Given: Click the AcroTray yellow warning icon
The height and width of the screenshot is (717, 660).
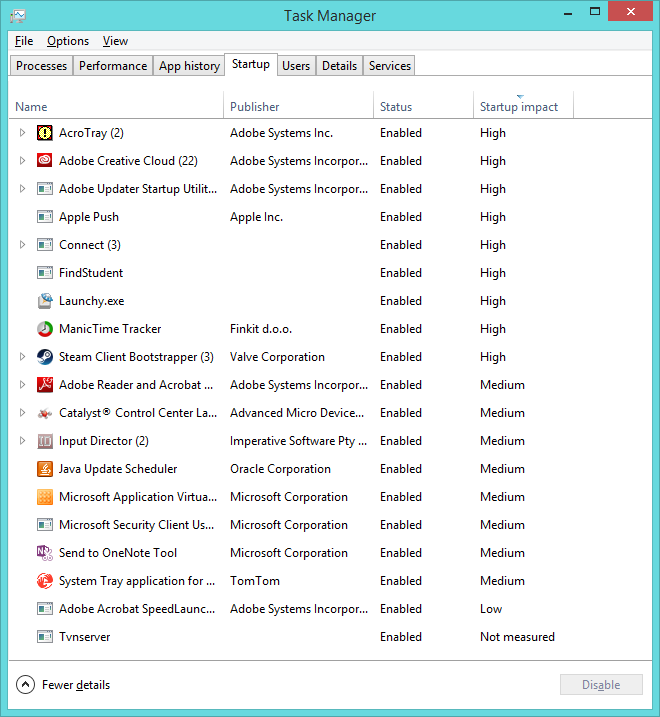Looking at the screenshot, I should (x=45, y=133).
